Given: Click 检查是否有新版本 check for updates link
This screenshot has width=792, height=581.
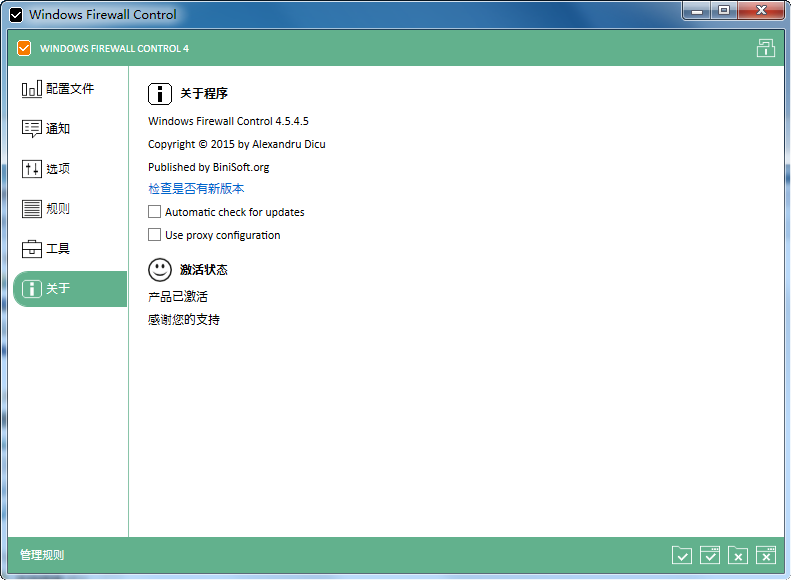Looking at the screenshot, I should click(x=196, y=189).
